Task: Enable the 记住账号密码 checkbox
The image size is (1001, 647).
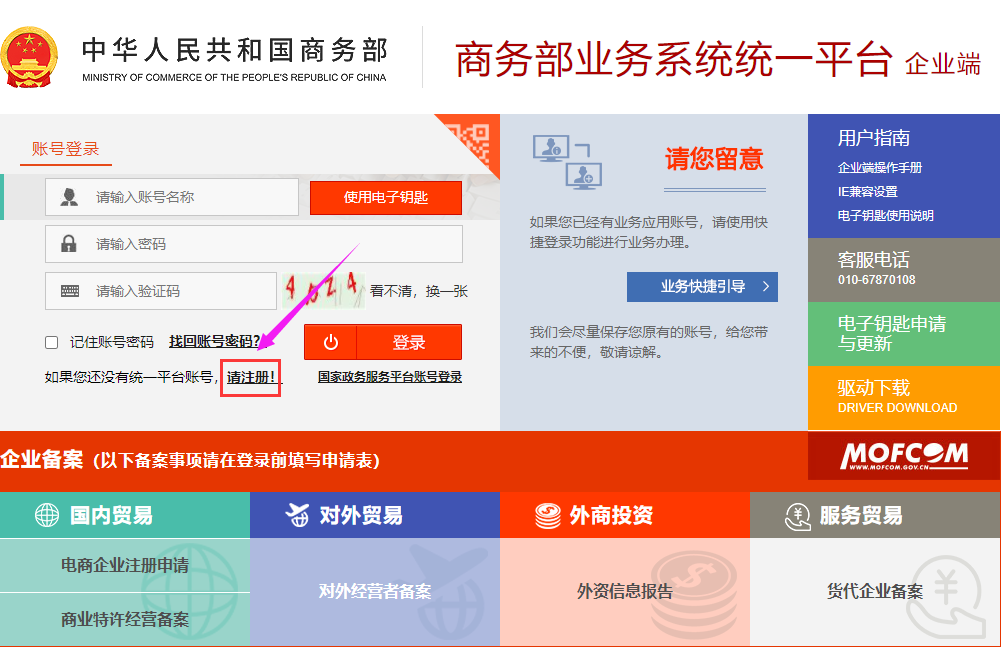Action: coord(50,341)
